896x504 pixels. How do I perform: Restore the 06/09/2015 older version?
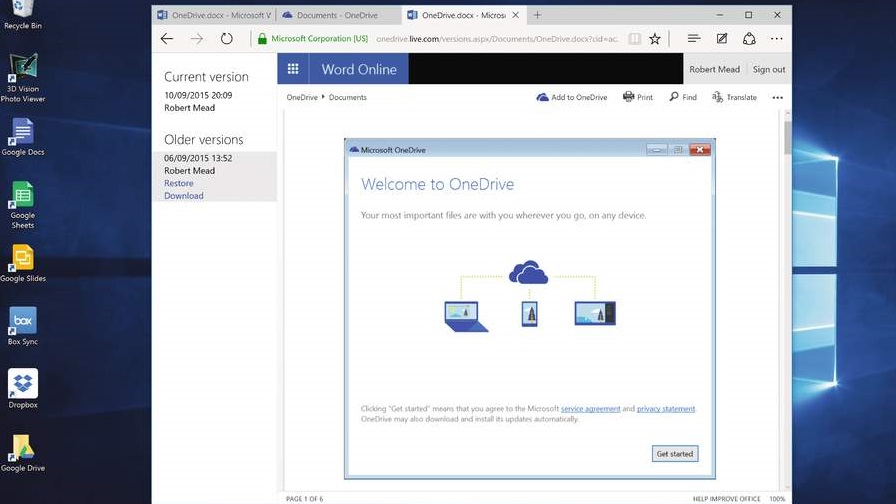pyautogui.click(x=178, y=183)
